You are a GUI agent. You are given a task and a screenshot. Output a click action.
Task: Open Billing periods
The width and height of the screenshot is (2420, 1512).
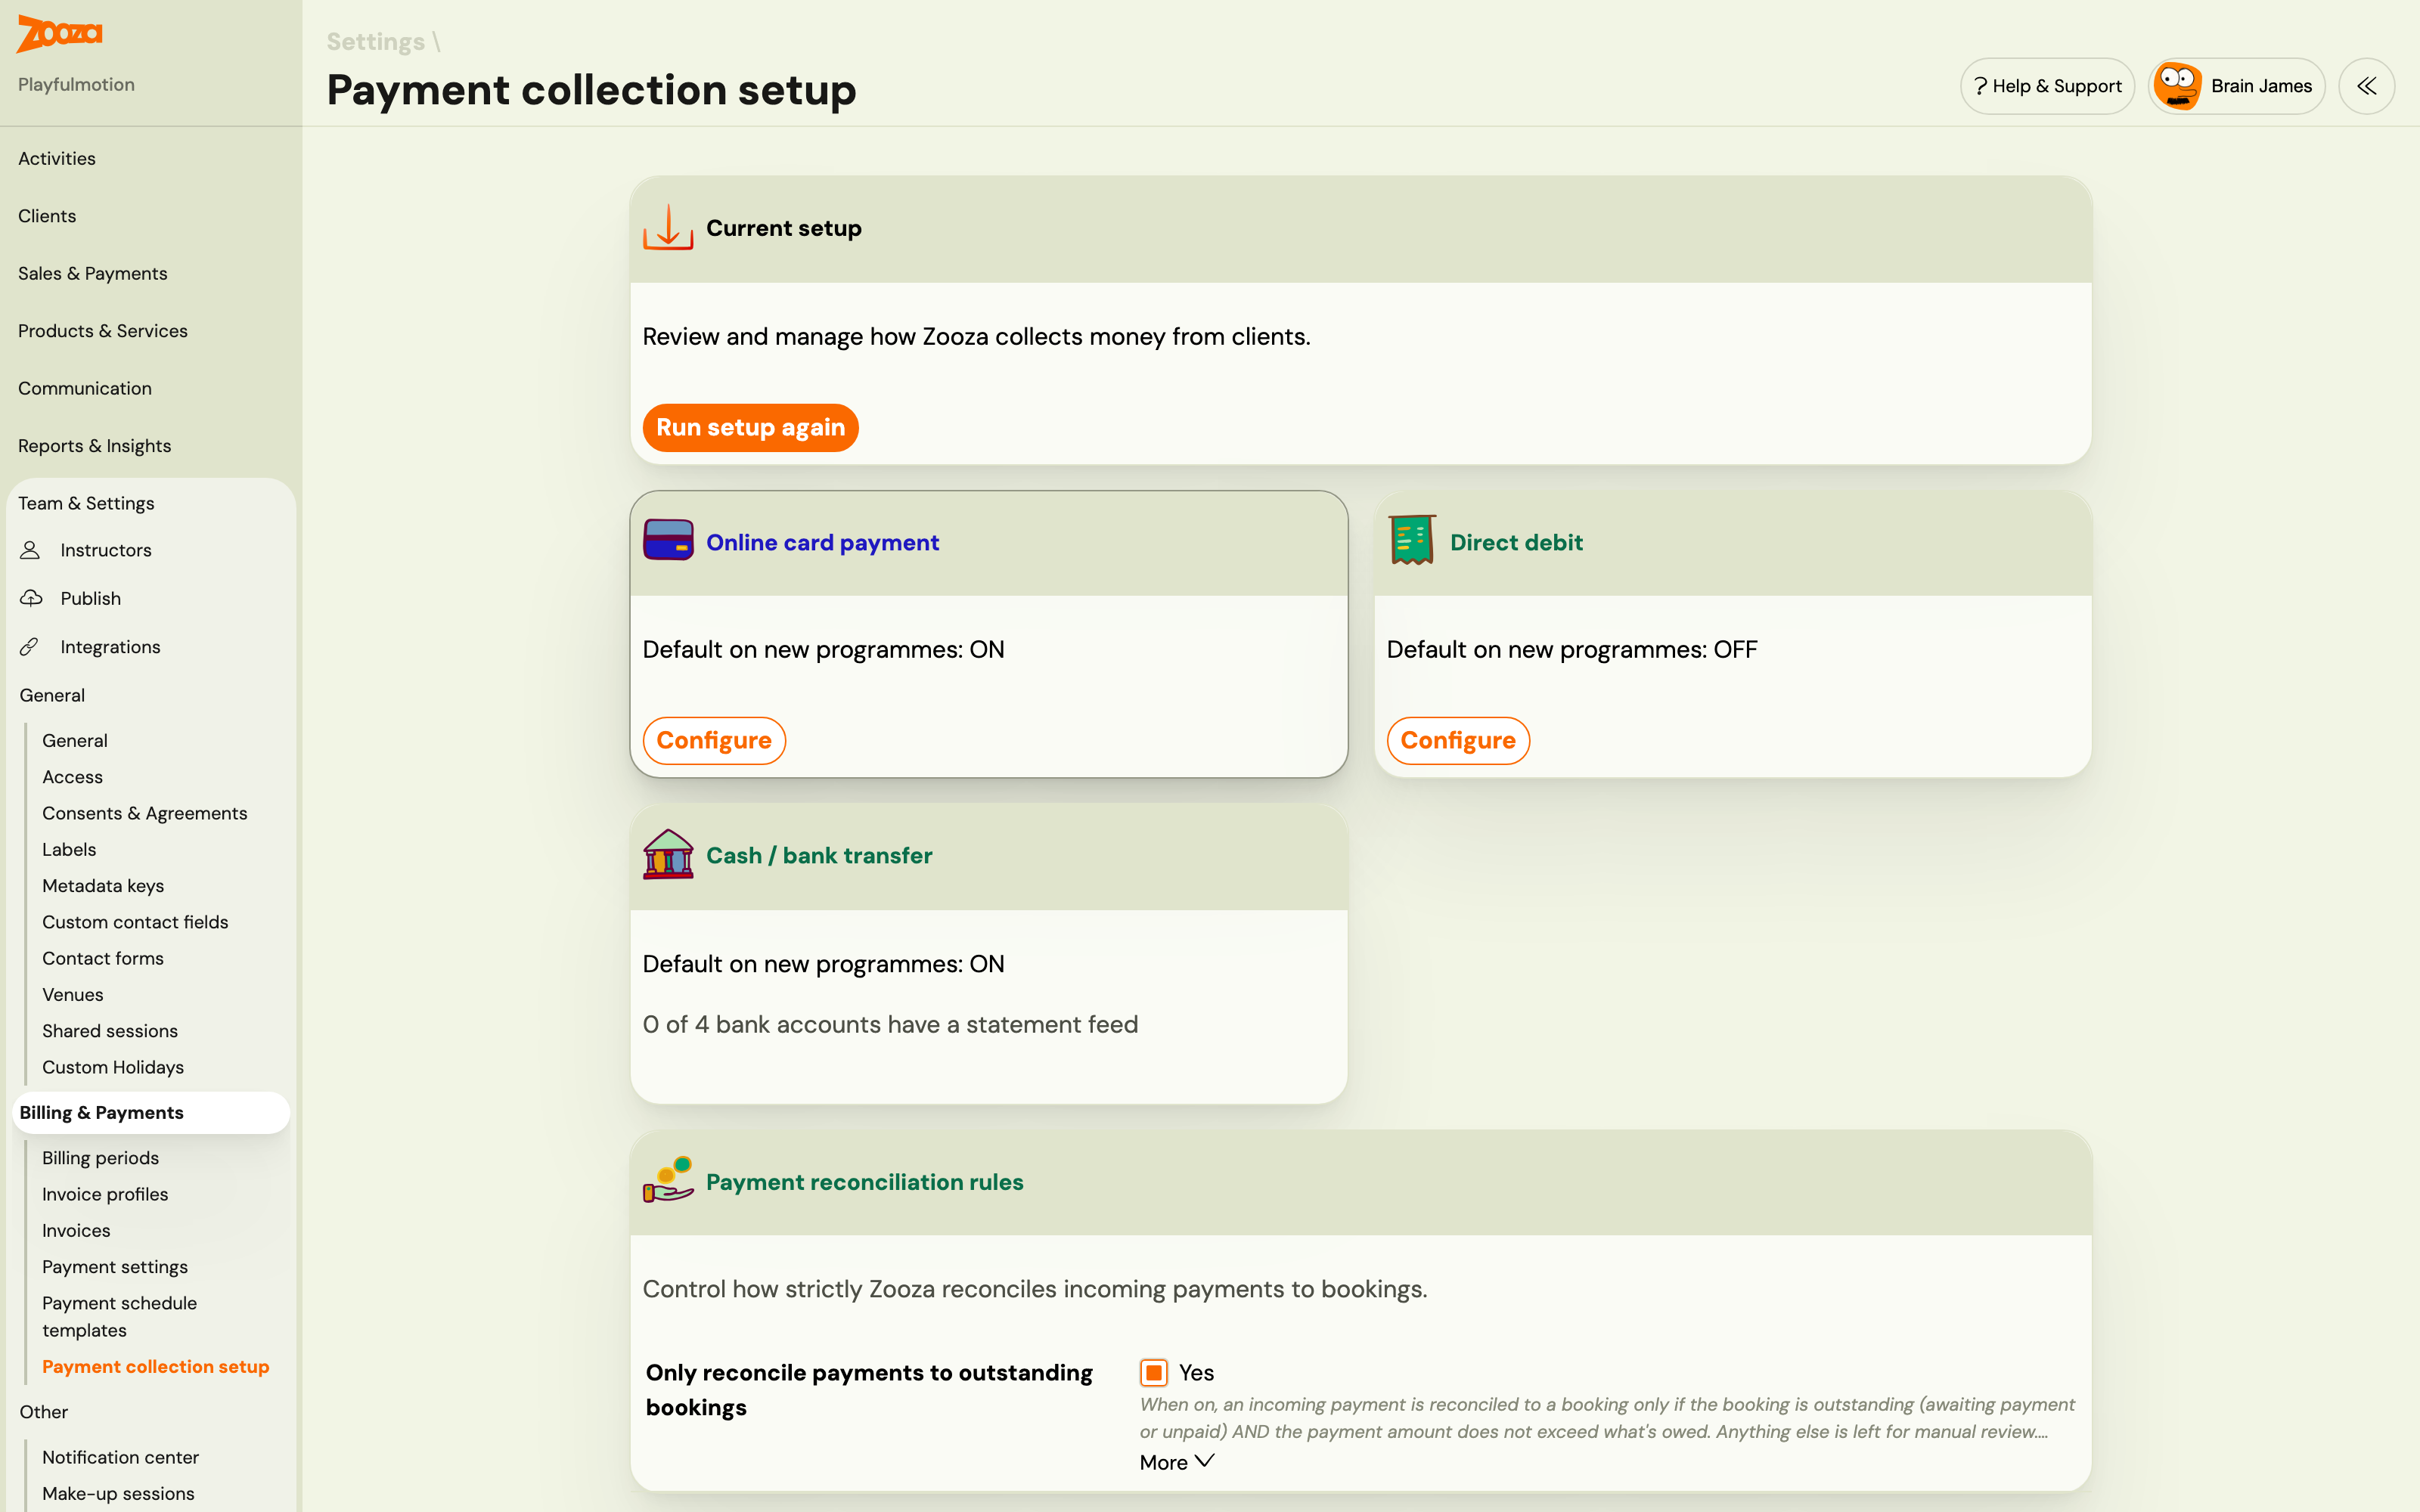(101, 1158)
